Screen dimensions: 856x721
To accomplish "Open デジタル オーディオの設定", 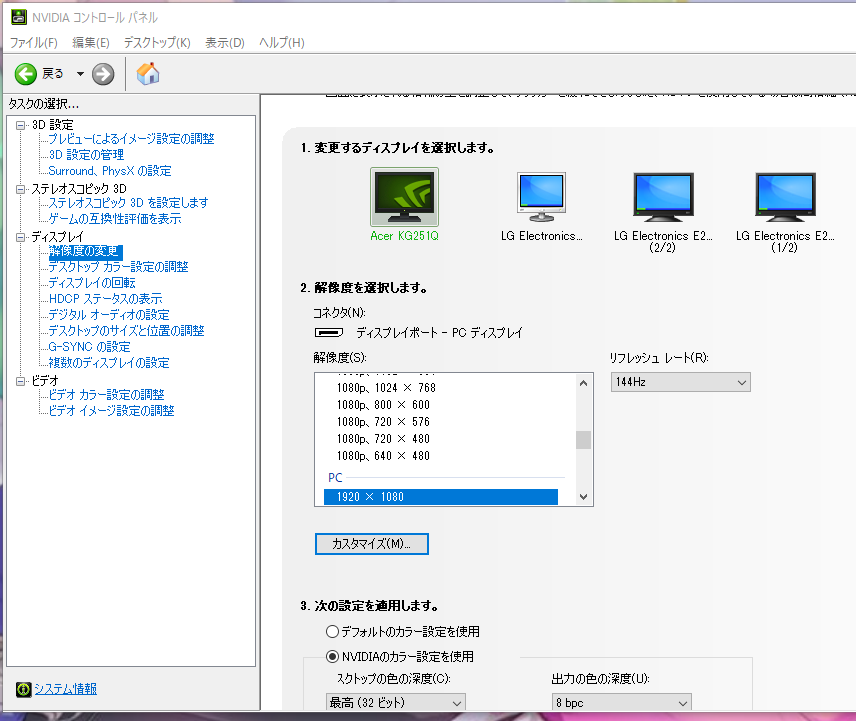I will point(109,315).
